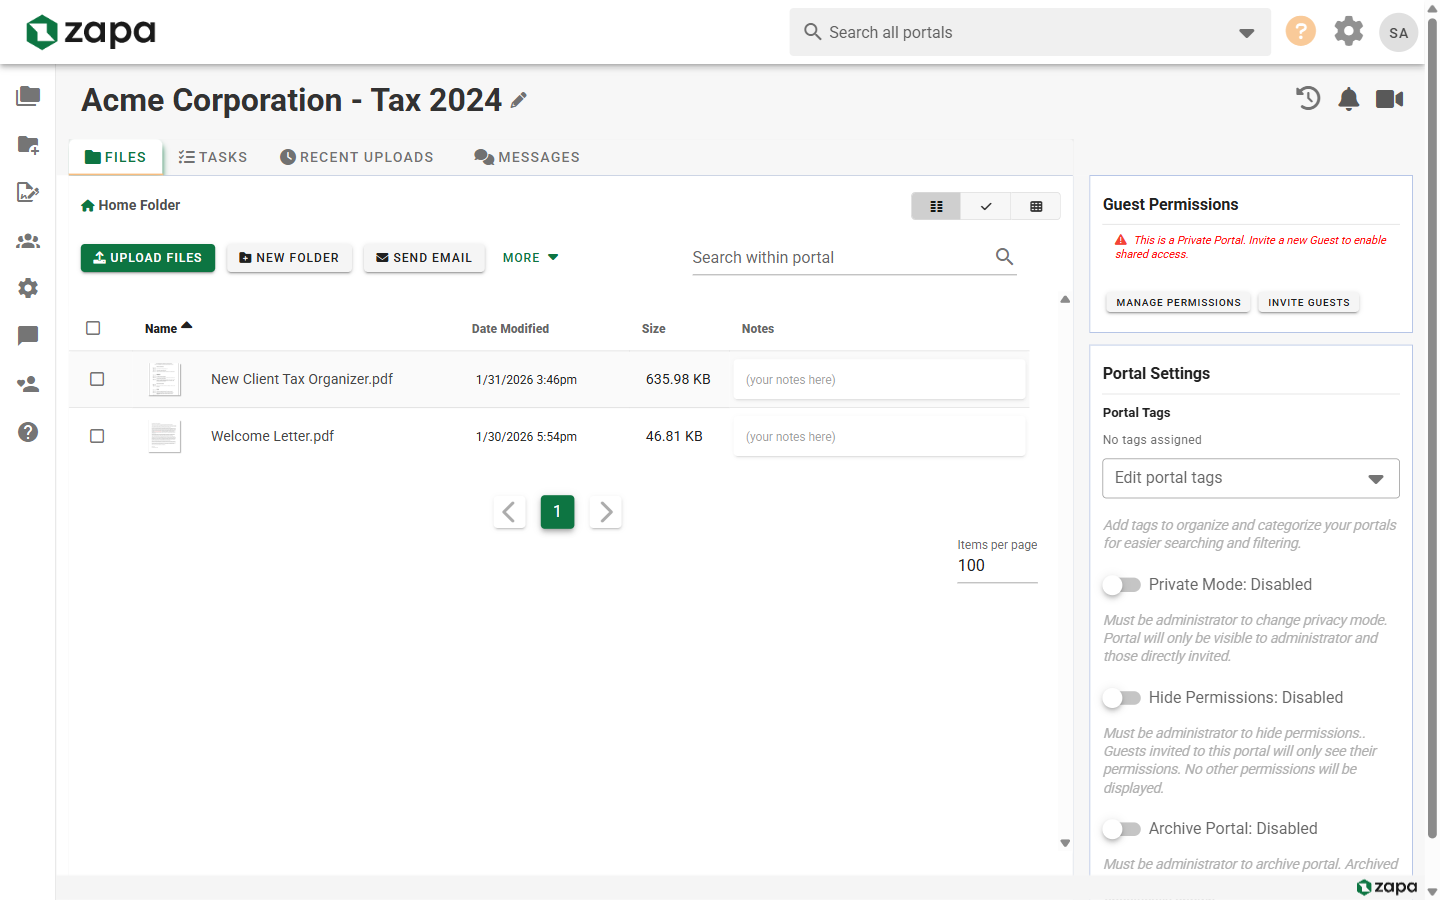
Task: Toggle Hide Permissions switch
Action: 1121,698
